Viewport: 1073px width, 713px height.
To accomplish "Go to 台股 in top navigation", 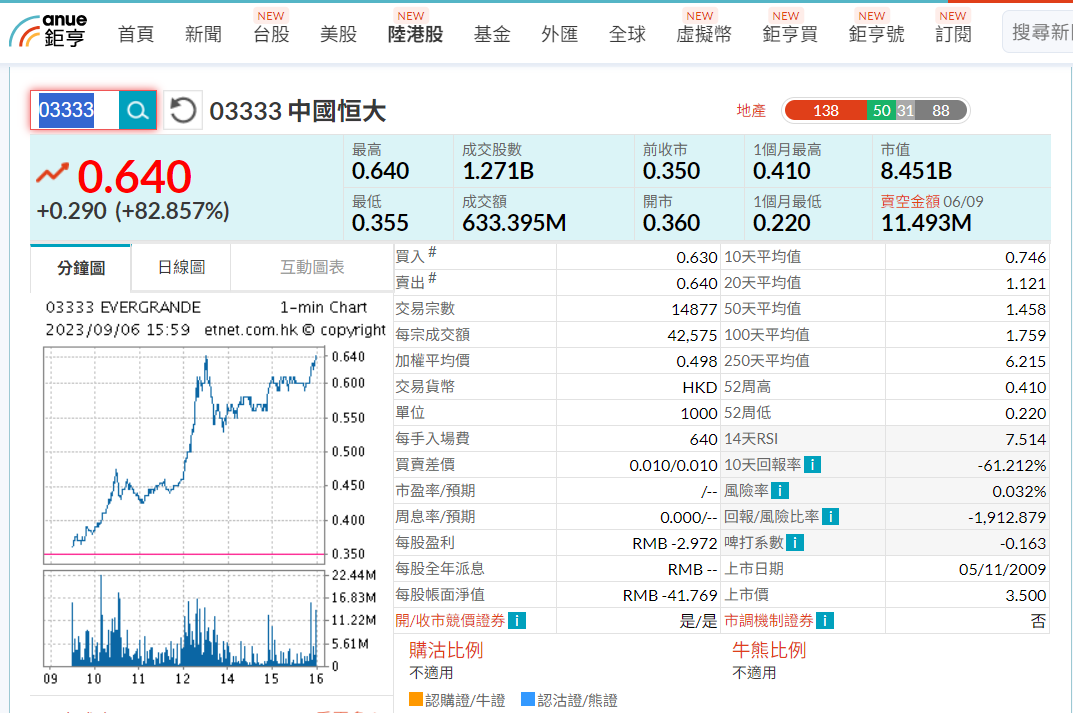I will (x=271, y=34).
